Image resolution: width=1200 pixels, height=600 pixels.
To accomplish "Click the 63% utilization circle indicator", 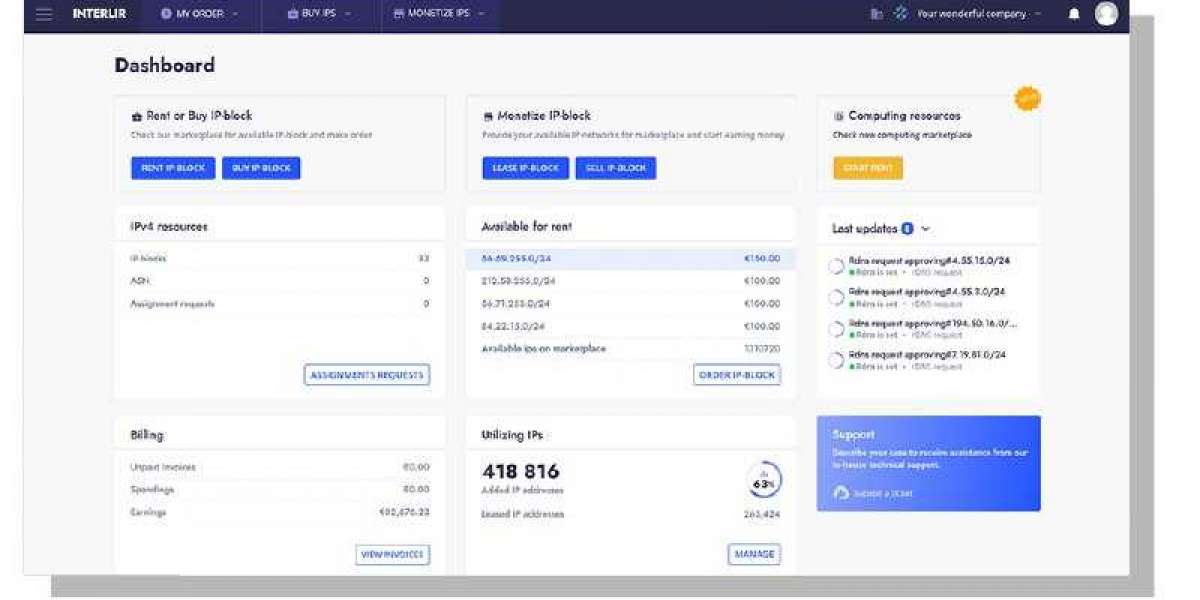I will point(764,481).
